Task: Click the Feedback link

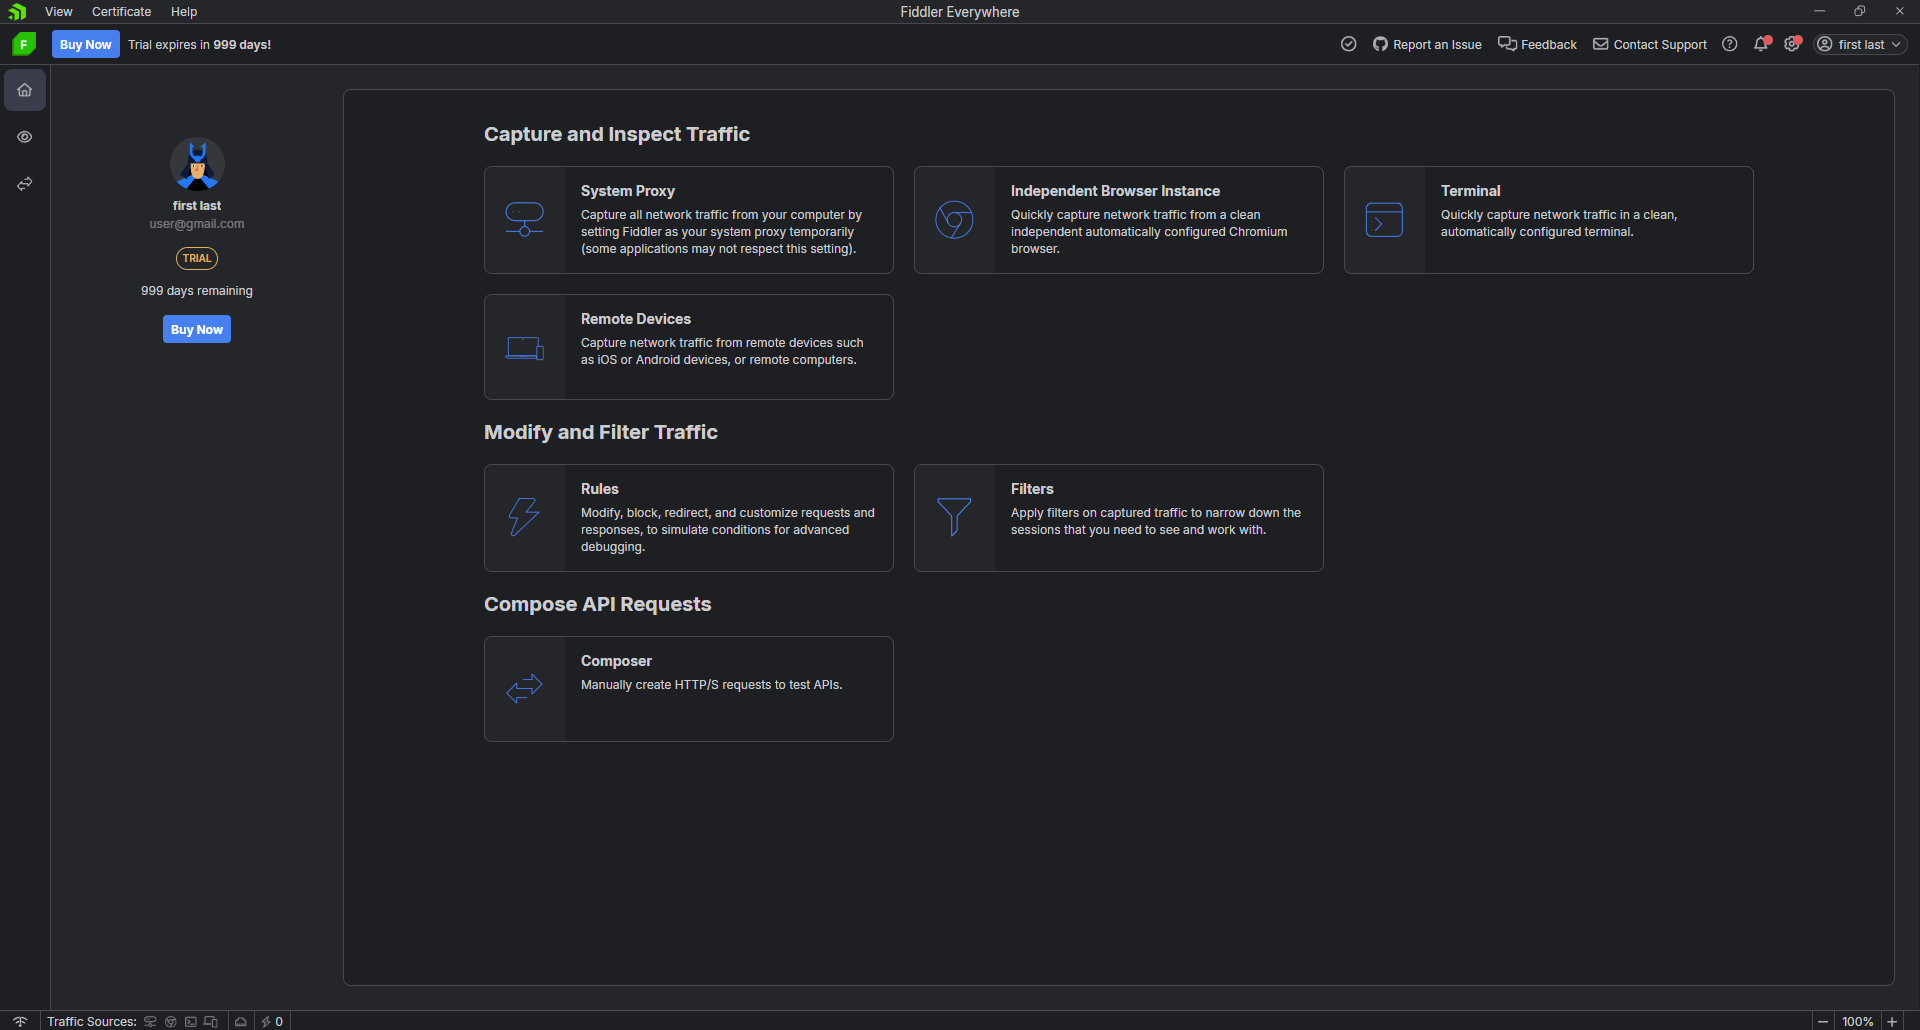Action: [x=1537, y=44]
